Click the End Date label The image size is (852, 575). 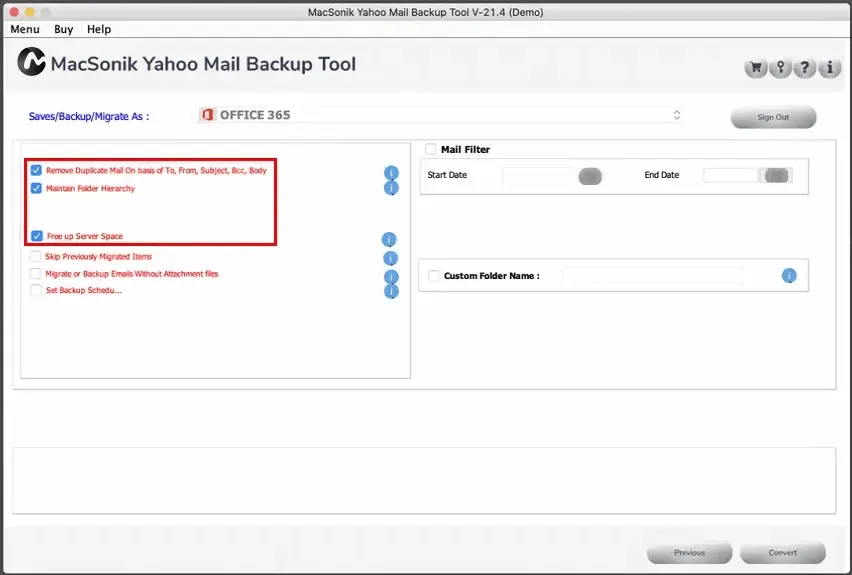[x=662, y=175]
